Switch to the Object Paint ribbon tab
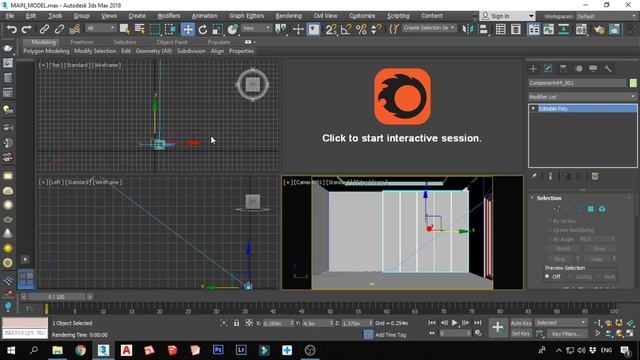Screen dimensions: 640x360 (172, 42)
